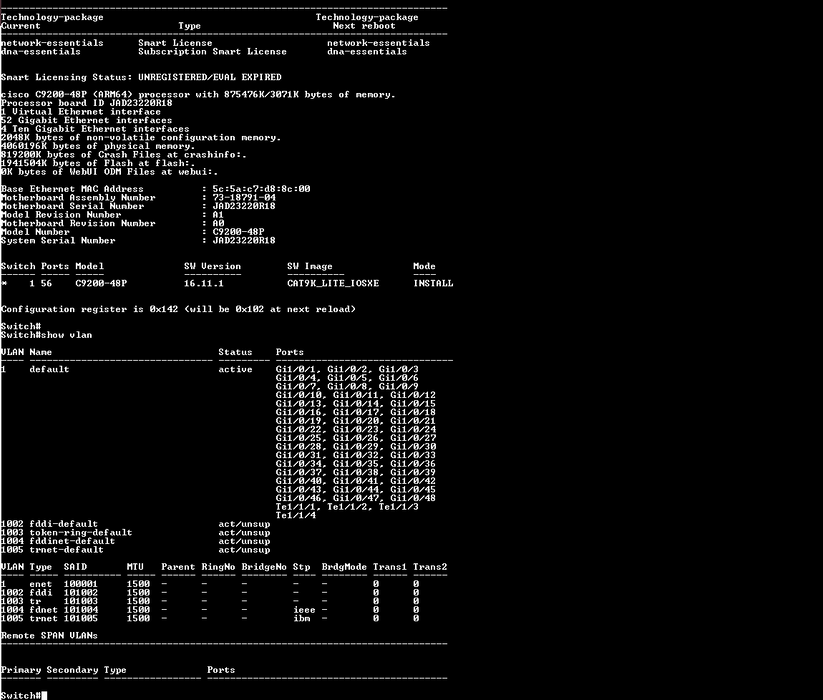Click '4 Ten Gigabit Ethernet interfaces' line

coord(95,129)
